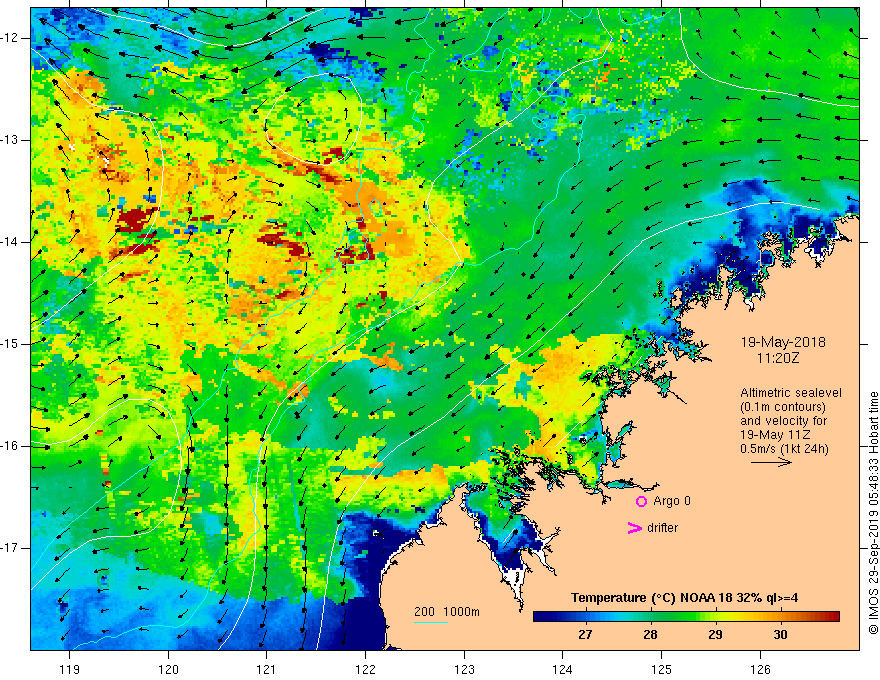Click the latitude axis label "-14"
The height and width of the screenshot is (680, 880).
[10, 242]
